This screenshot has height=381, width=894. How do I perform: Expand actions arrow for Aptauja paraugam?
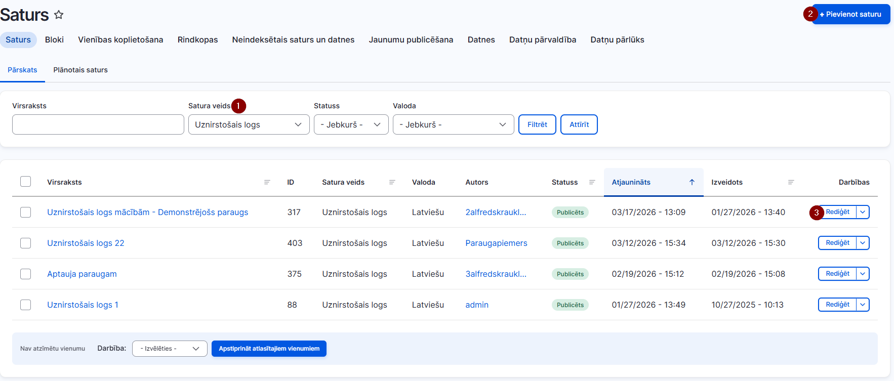pyautogui.click(x=863, y=274)
